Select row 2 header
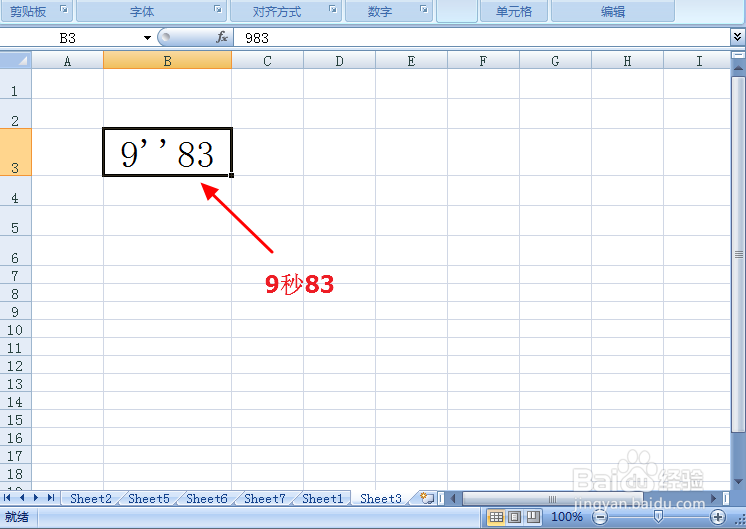Viewport: 746px width, 529px height. pyautogui.click(x=15, y=114)
